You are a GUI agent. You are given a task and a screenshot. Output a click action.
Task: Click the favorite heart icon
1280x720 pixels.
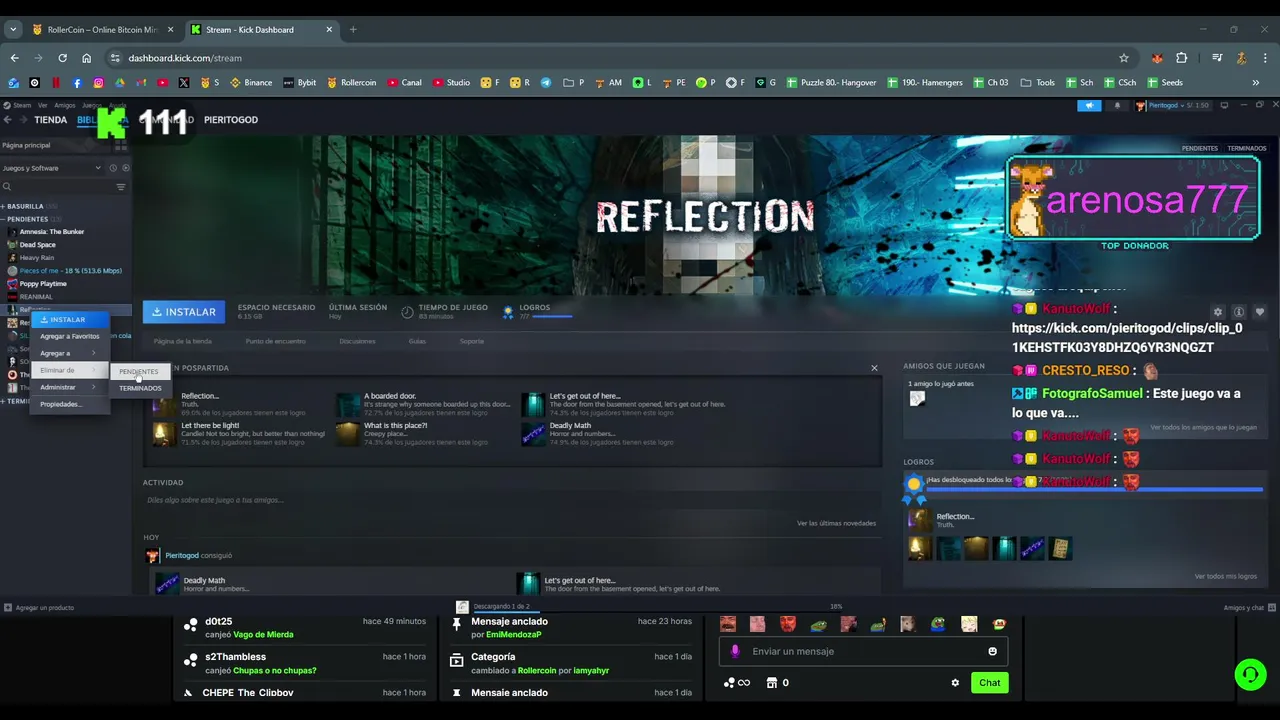(x=1259, y=312)
